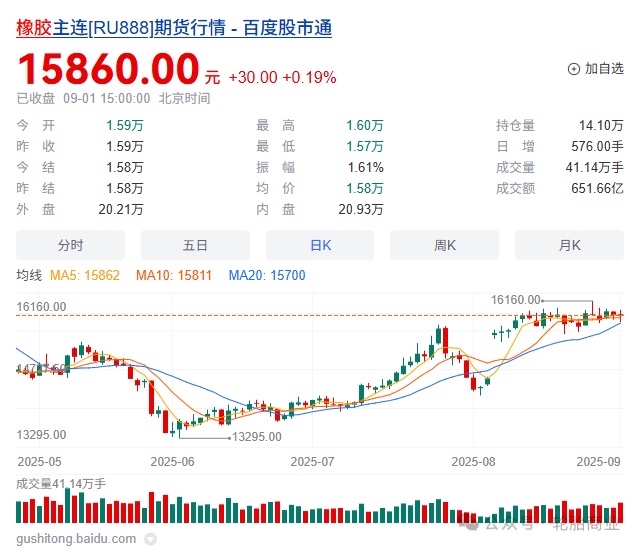Click the MA10: 15811 indicator label

pos(174,275)
